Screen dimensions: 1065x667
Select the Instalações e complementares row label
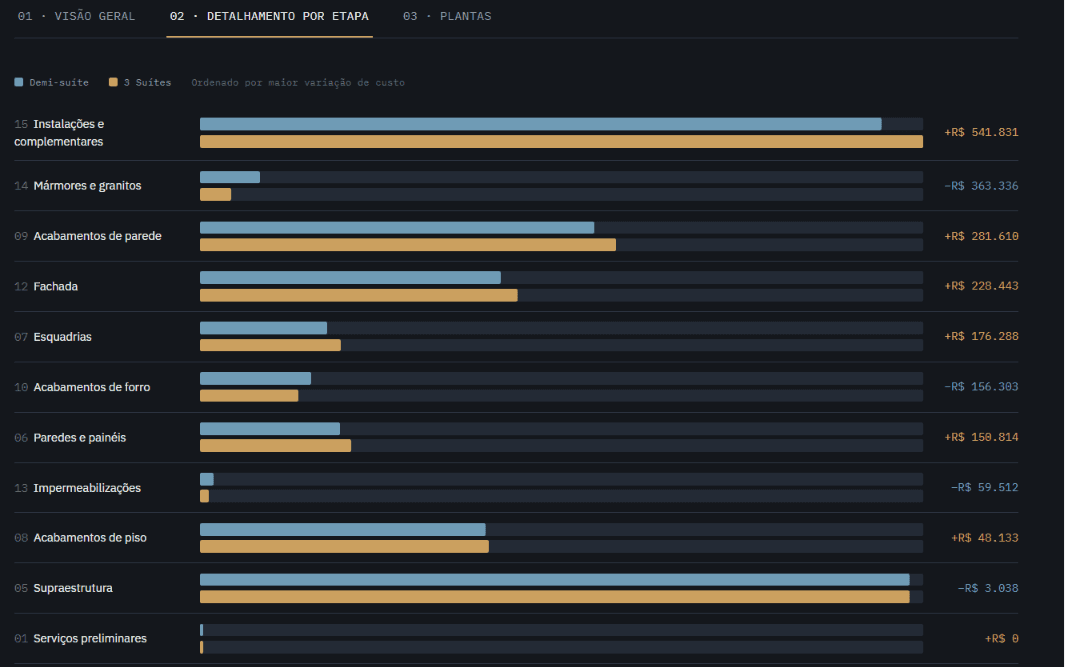59,132
